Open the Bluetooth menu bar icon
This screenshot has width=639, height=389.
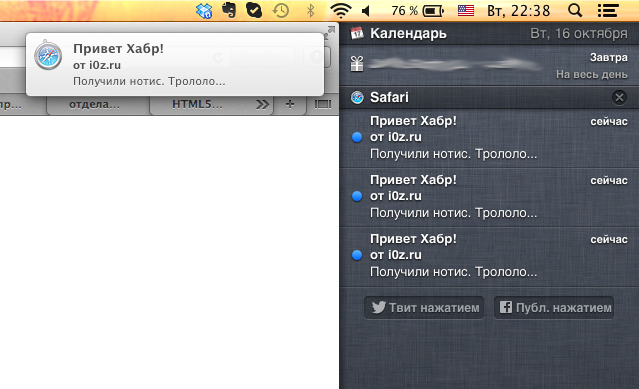click(311, 11)
